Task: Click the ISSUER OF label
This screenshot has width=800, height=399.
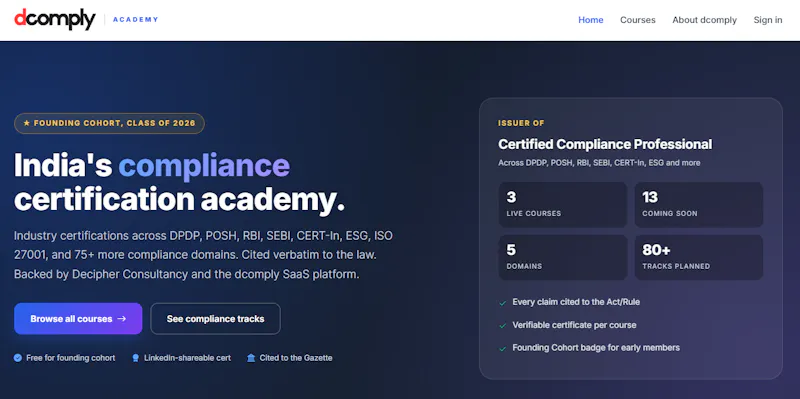Action: coord(521,123)
